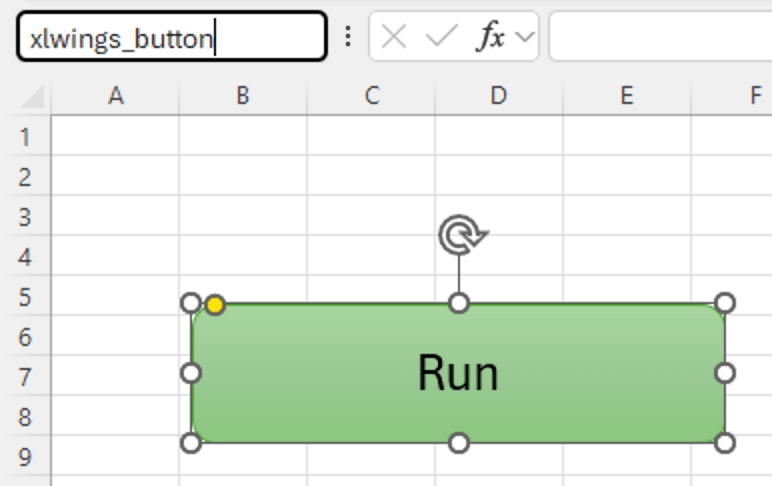
Task: Click the Enter checkmark formula icon
Action: click(x=440, y=38)
